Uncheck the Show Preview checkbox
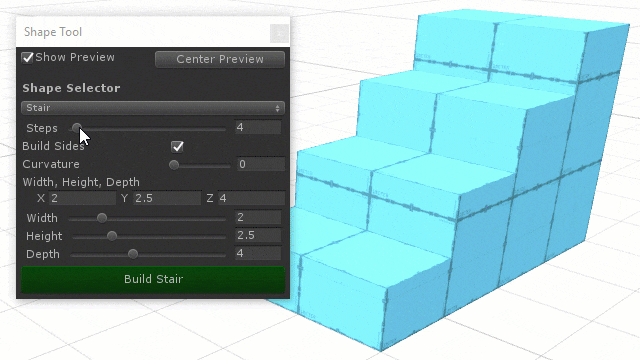 pyautogui.click(x=28, y=58)
